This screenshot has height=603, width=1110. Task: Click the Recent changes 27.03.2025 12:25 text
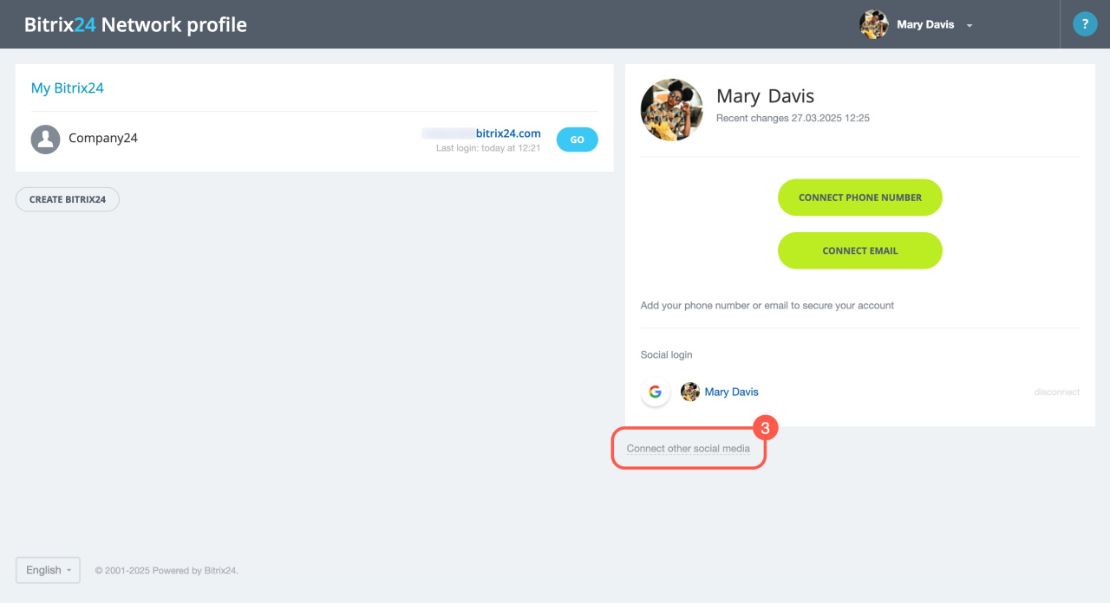[x=793, y=118]
